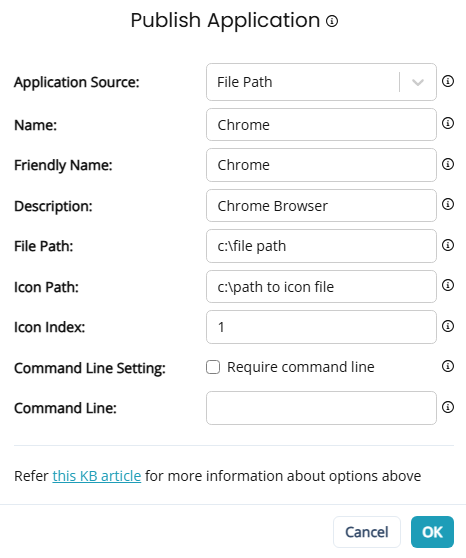The image size is (466, 558).
Task: Expand Application Source dropdown chevron
Action: pos(418,82)
